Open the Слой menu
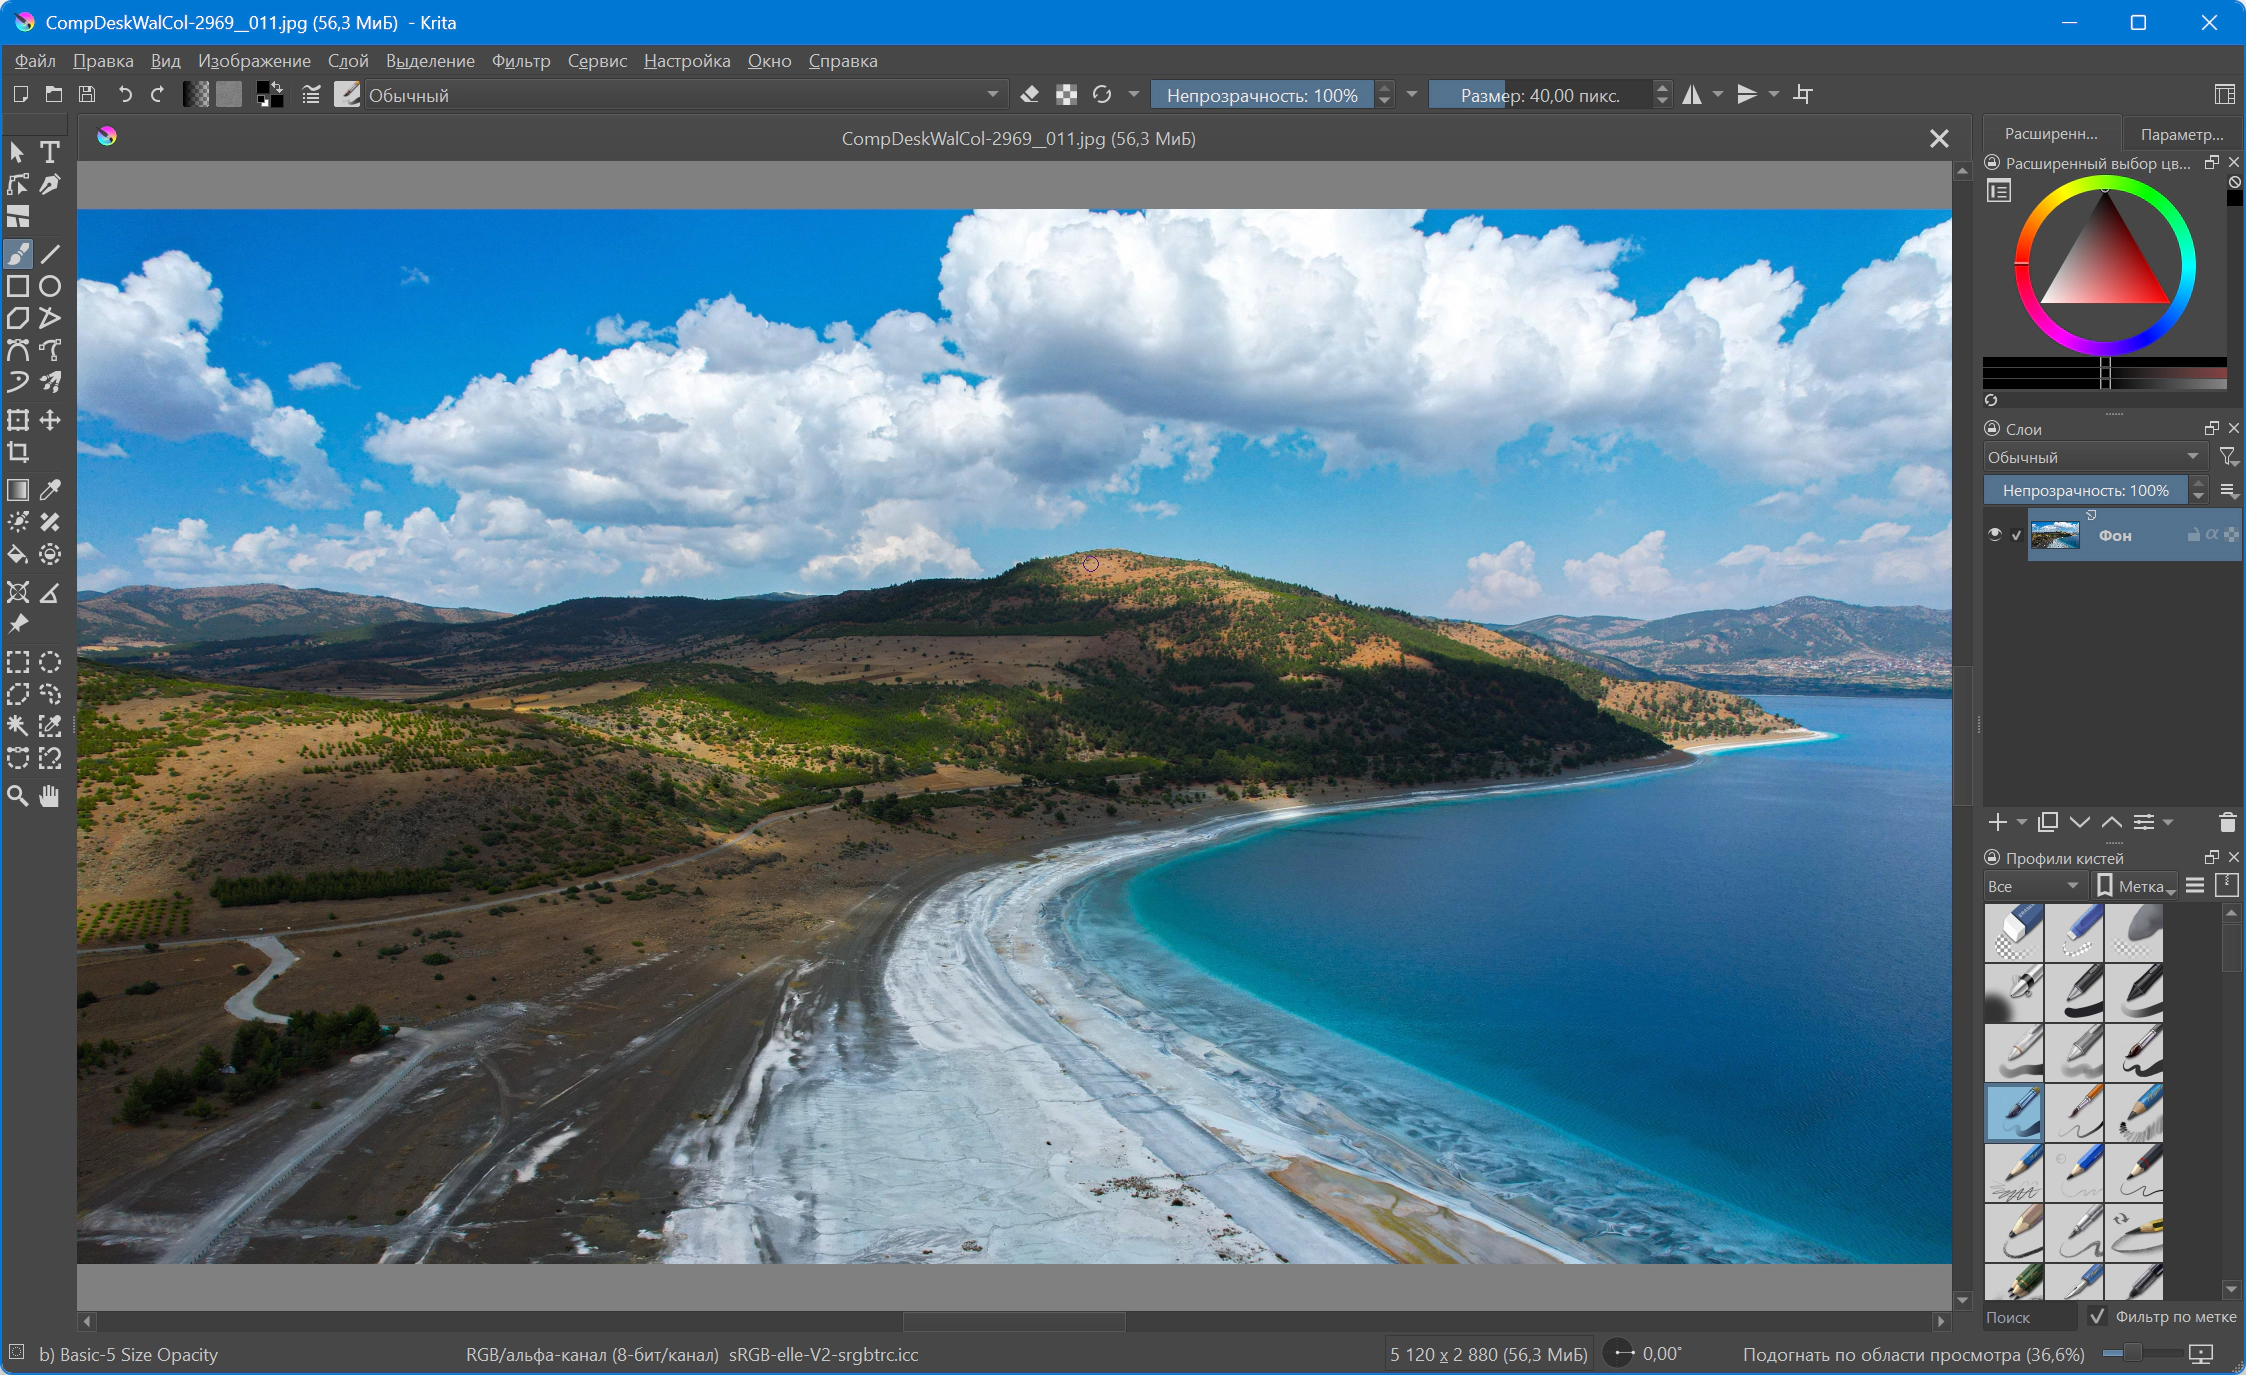Image resolution: width=2246 pixels, height=1375 pixels. coord(348,61)
